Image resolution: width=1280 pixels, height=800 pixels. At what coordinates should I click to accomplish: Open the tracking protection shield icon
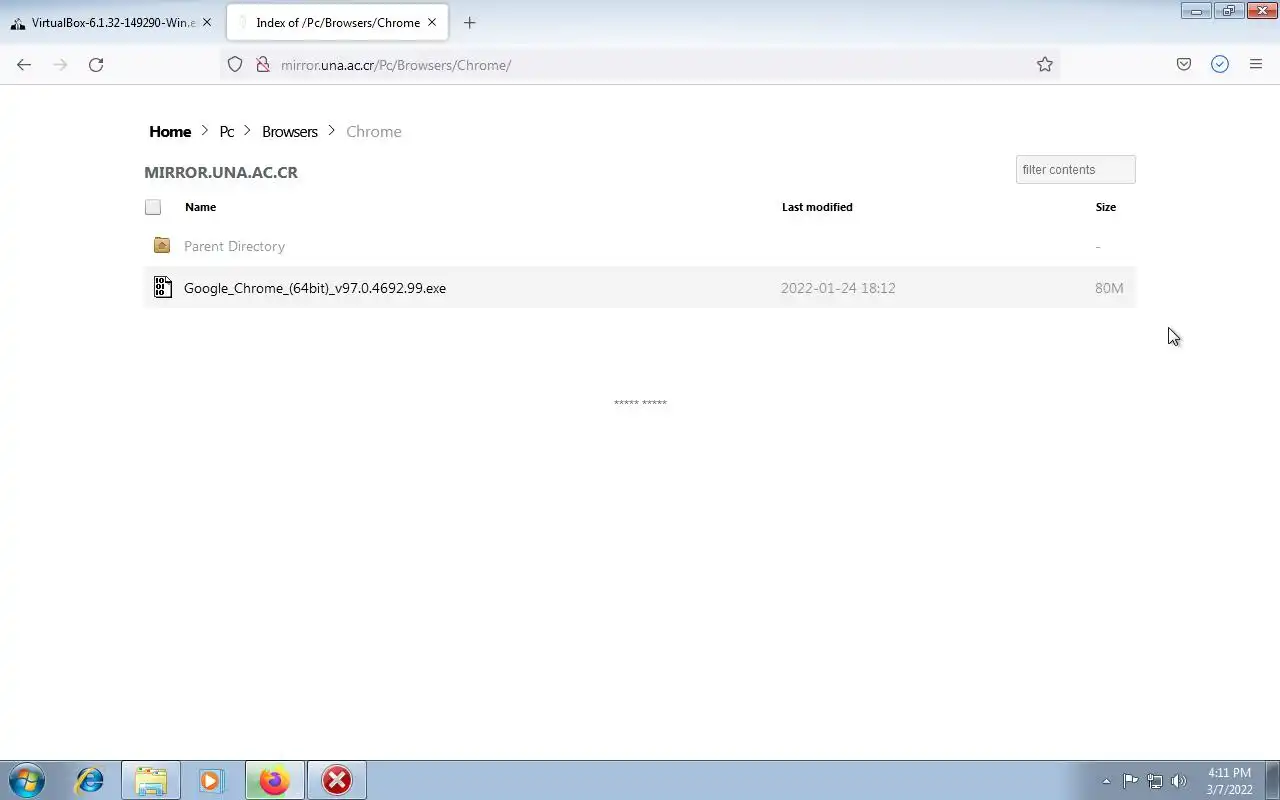[x=235, y=64]
